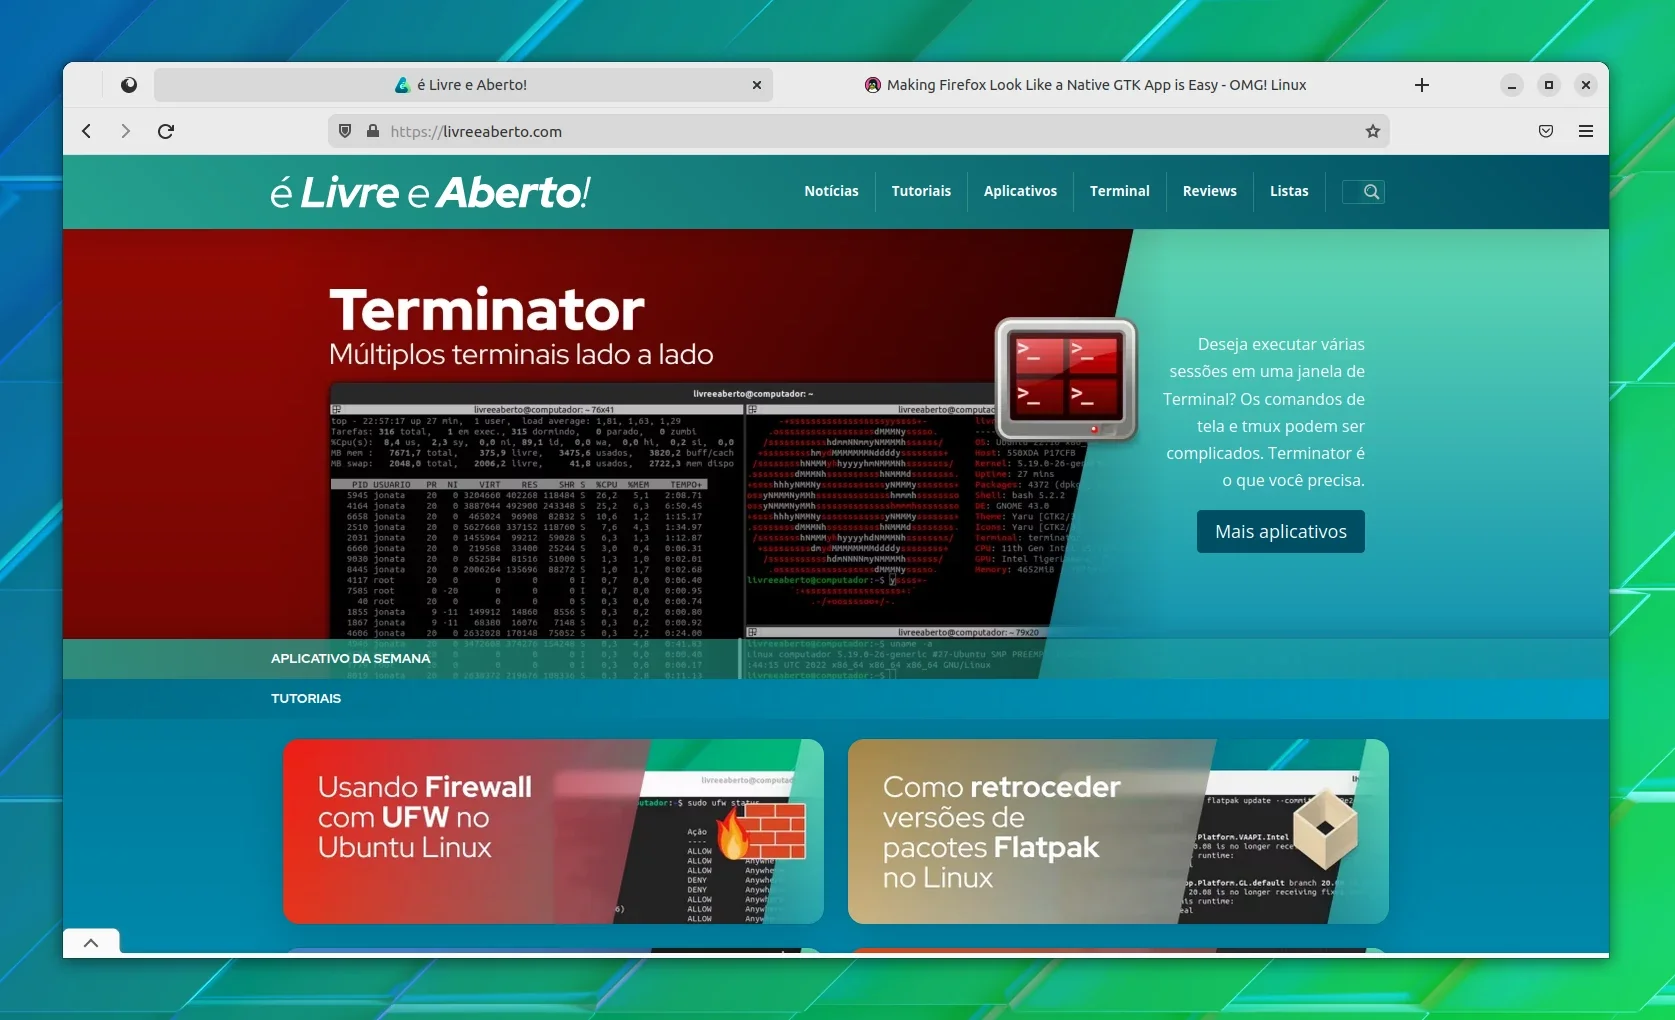Open 'Usando Firewall com UFW' tutorial card

[553, 831]
